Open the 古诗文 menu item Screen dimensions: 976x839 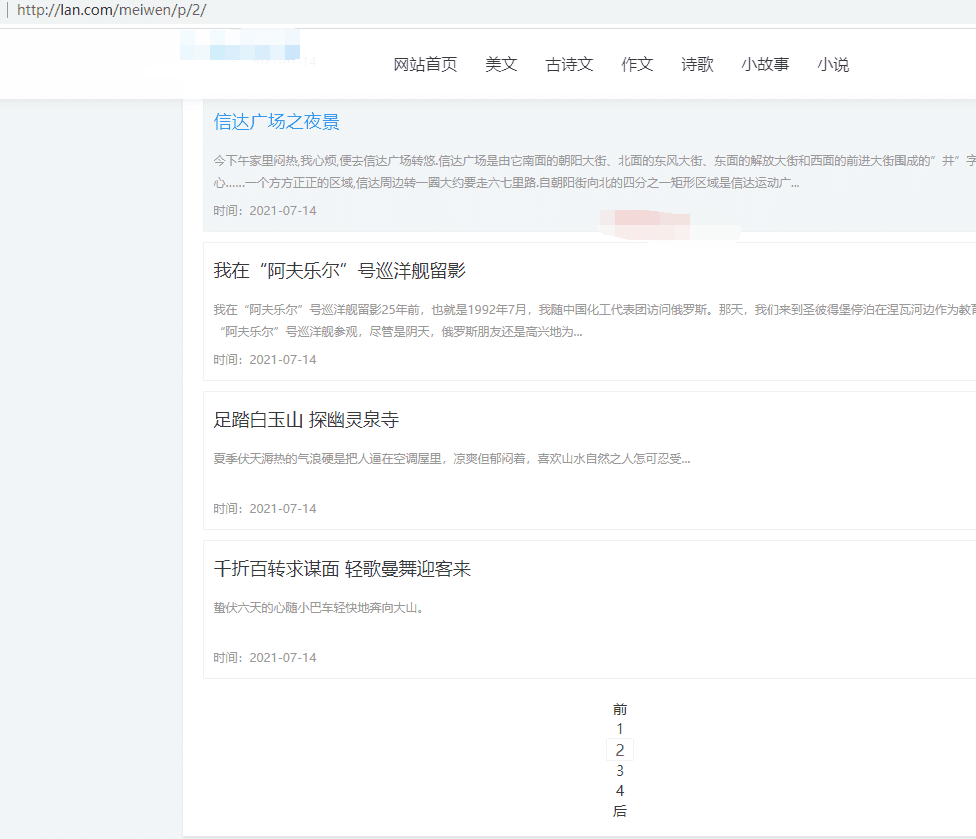tap(569, 65)
